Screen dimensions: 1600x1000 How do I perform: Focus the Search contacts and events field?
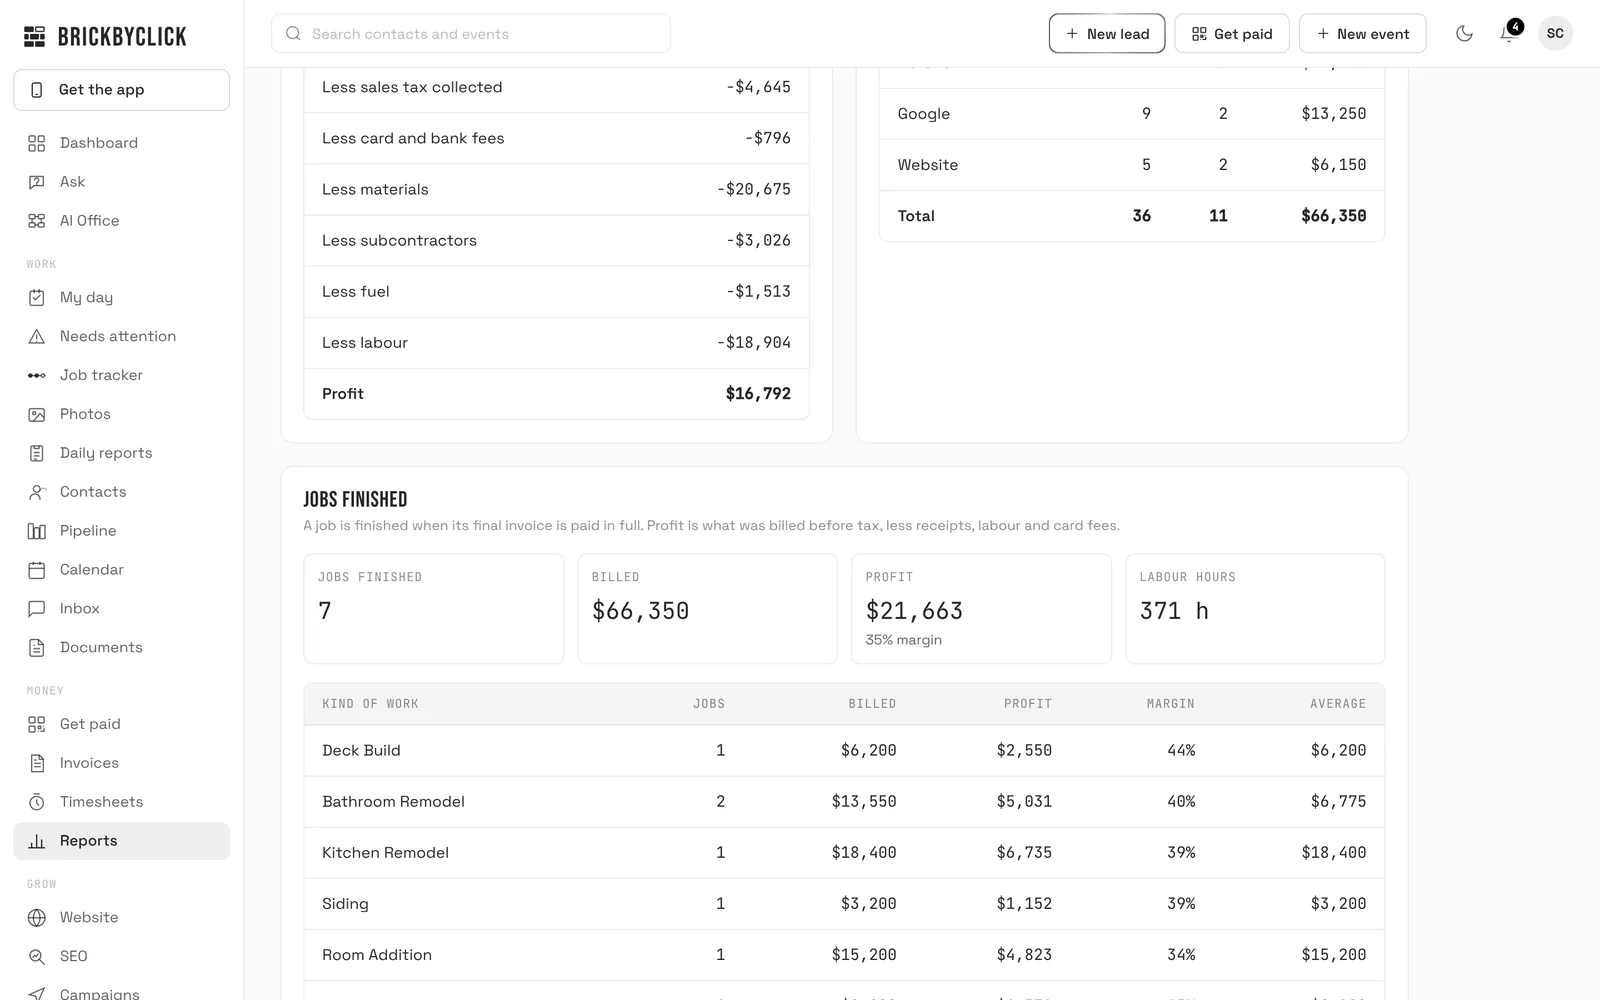[471, 34]
